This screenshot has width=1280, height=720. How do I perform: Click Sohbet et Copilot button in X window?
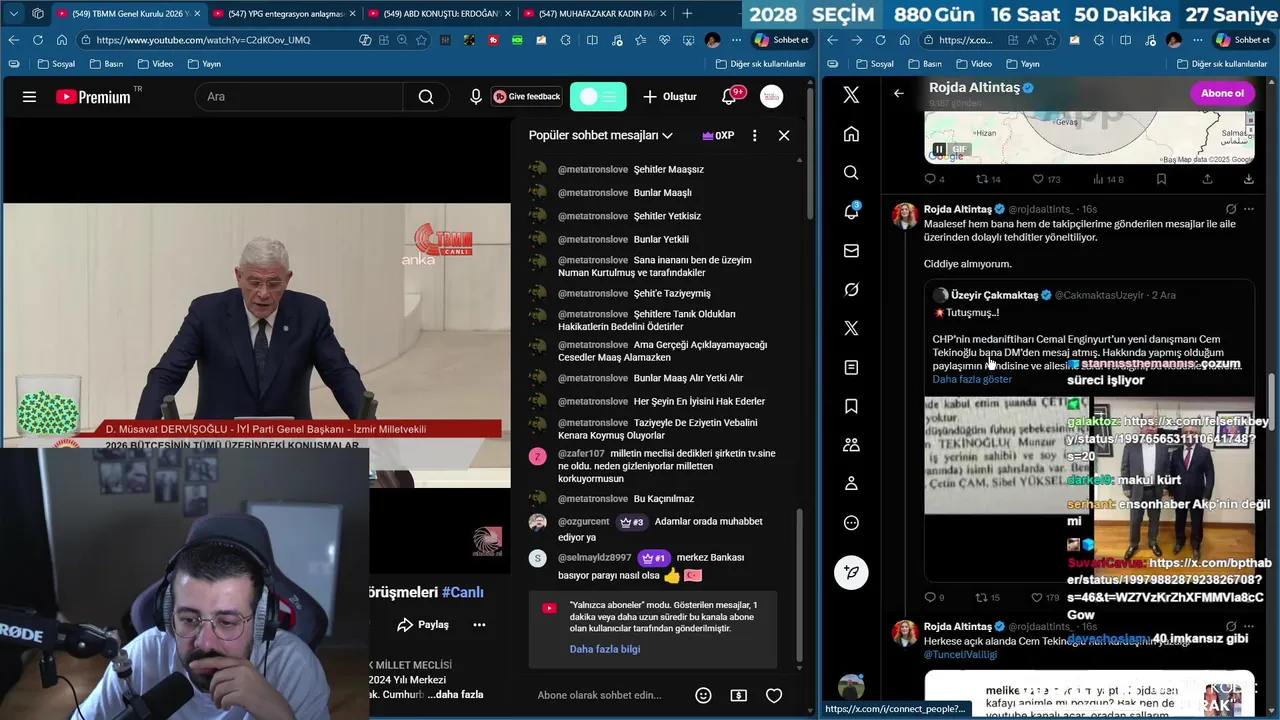click(1241, 40)
